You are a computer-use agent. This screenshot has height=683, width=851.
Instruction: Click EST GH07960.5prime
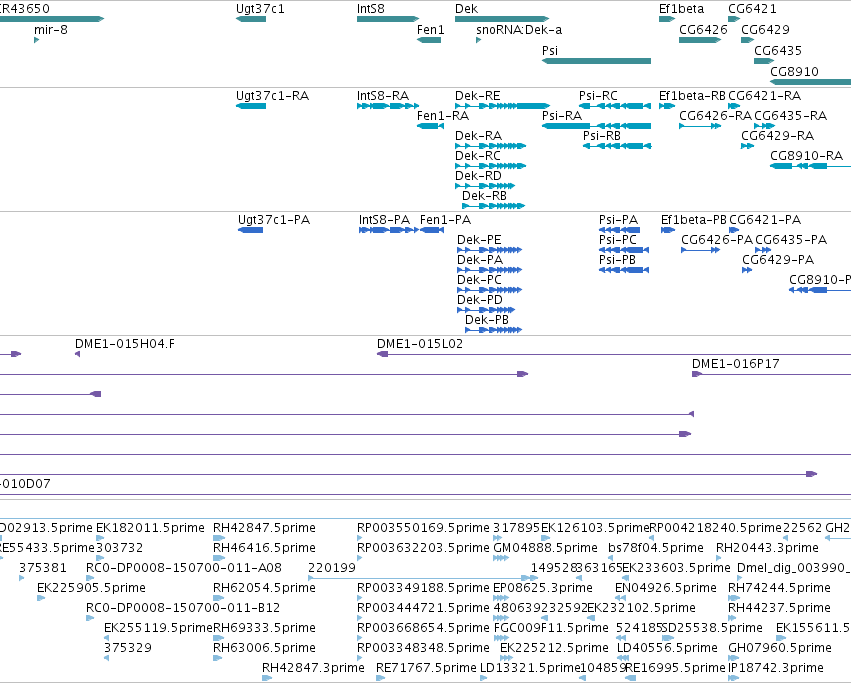[780, 648]
